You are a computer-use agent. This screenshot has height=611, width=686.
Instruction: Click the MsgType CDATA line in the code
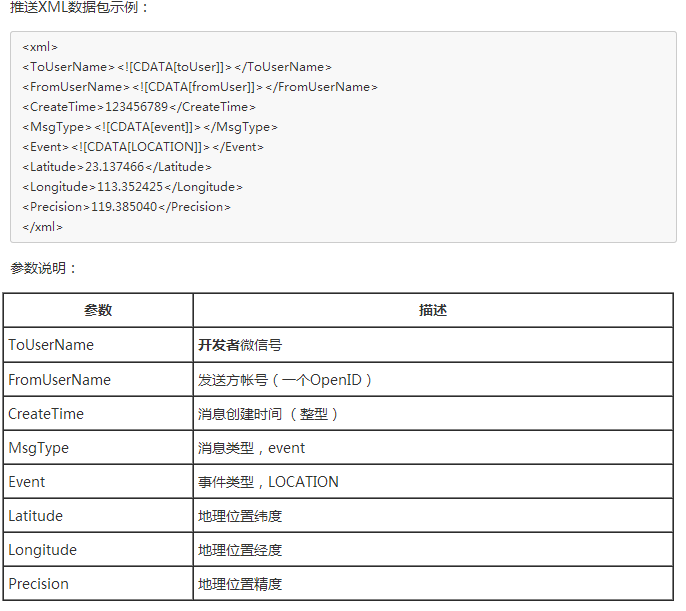[x=150, y=127]
